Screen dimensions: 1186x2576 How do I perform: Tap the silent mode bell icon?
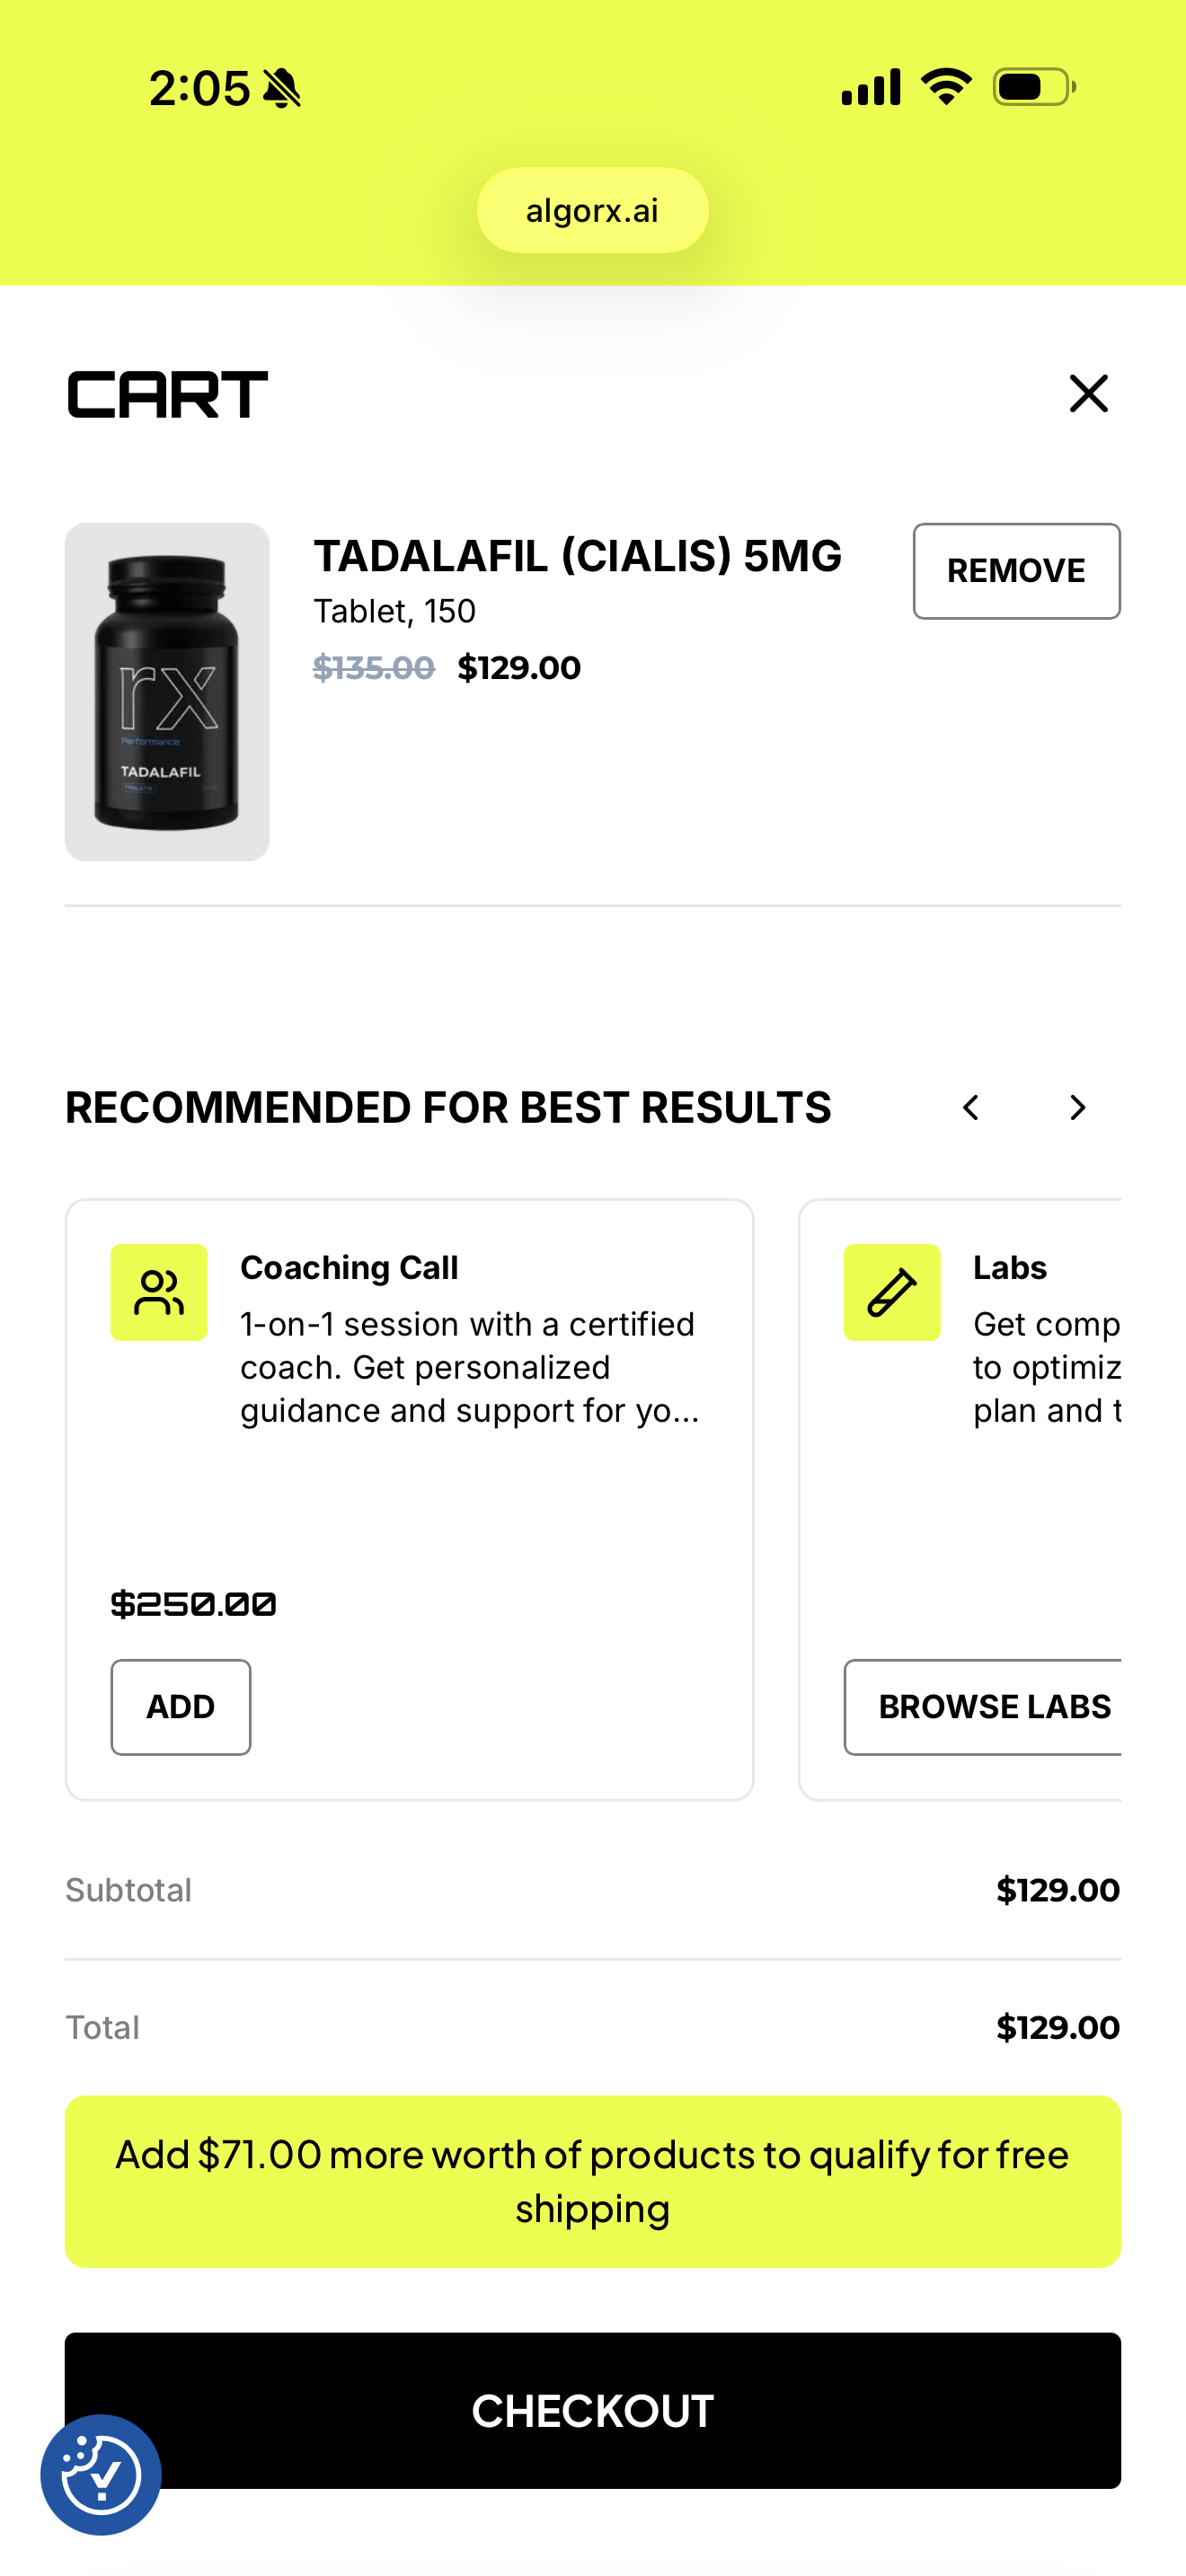282,88
